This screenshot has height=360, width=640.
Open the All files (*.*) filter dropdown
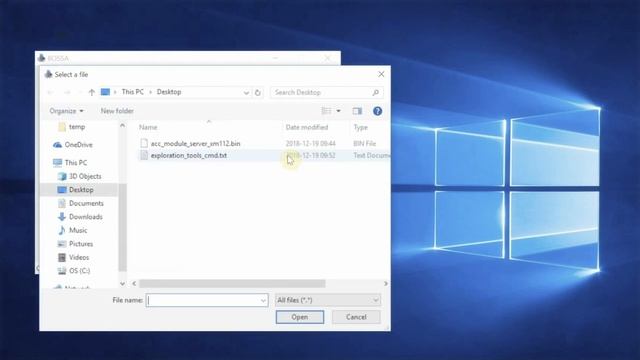(x=328, y=300)
